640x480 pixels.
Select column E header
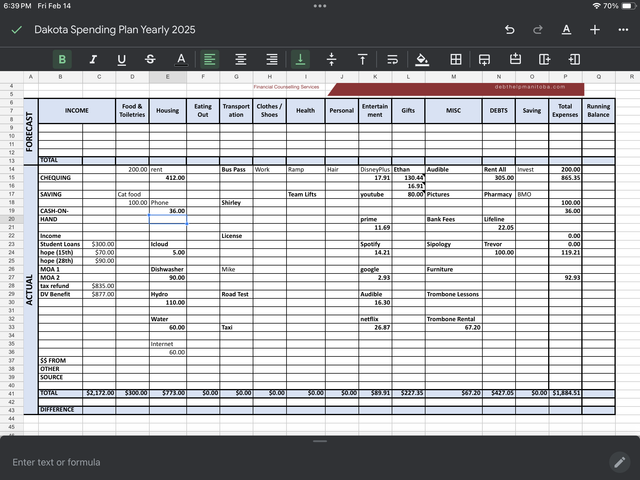(168, 77)
